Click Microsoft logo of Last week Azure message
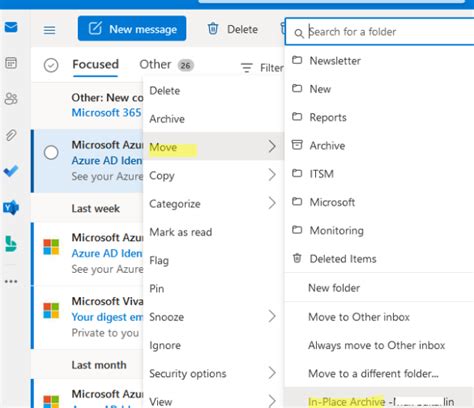This screenshot has height=408, width=474. 51,247
